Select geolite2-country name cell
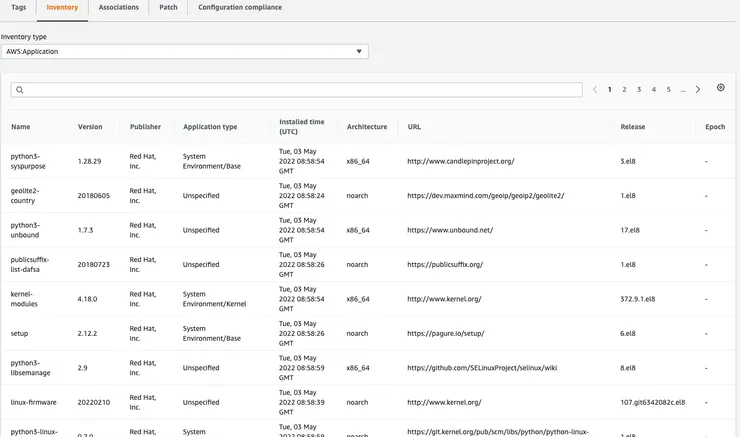The height and width of the screenshot is (437, 740). pos(25,195)
